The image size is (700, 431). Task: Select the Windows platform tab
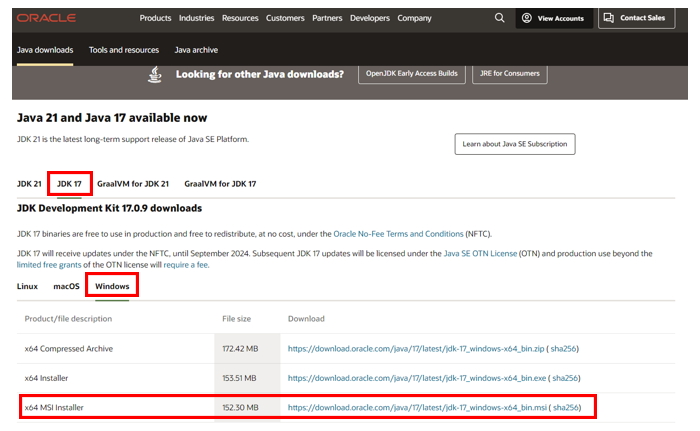point(112,286)
